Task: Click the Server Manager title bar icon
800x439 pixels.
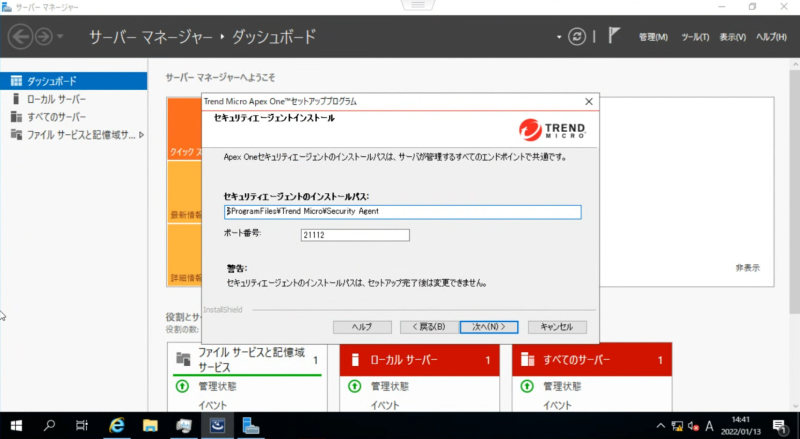Action: point(7,7)
